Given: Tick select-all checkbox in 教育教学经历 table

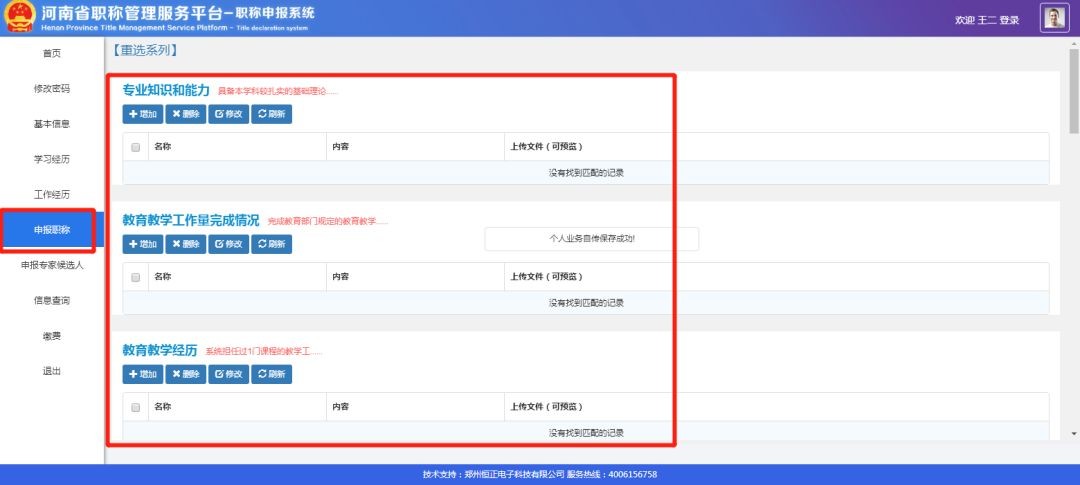Looking at the screenshot, I should click(x=136, y=407).
